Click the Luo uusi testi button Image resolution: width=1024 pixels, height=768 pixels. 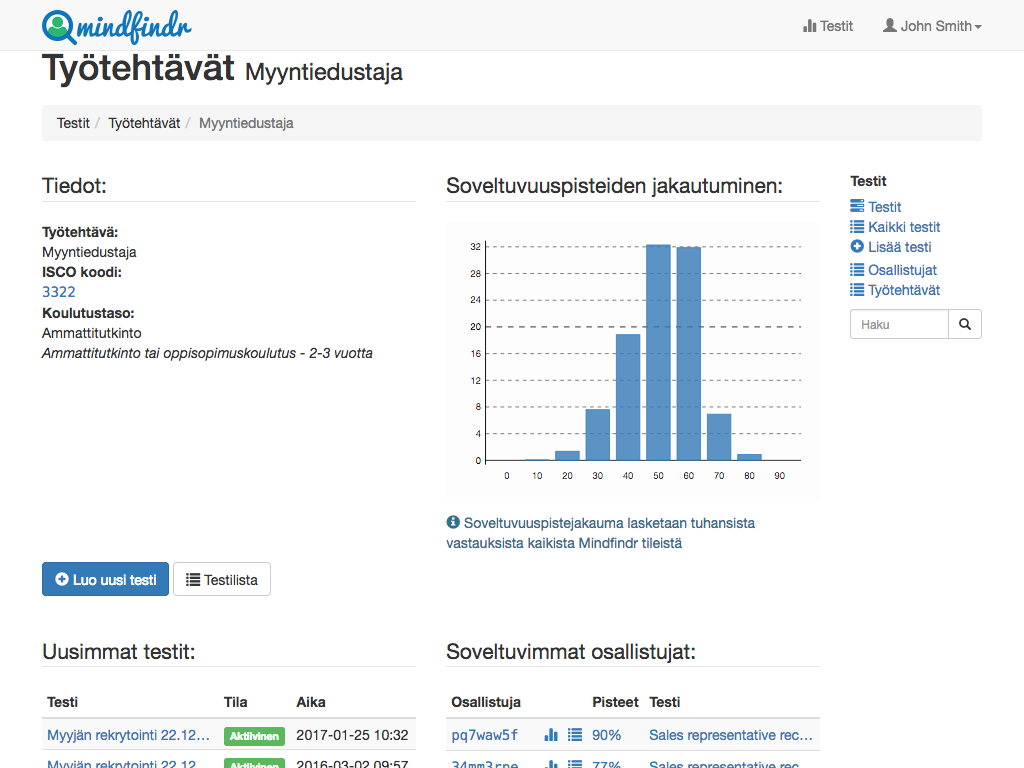click(x=105, y=579)
